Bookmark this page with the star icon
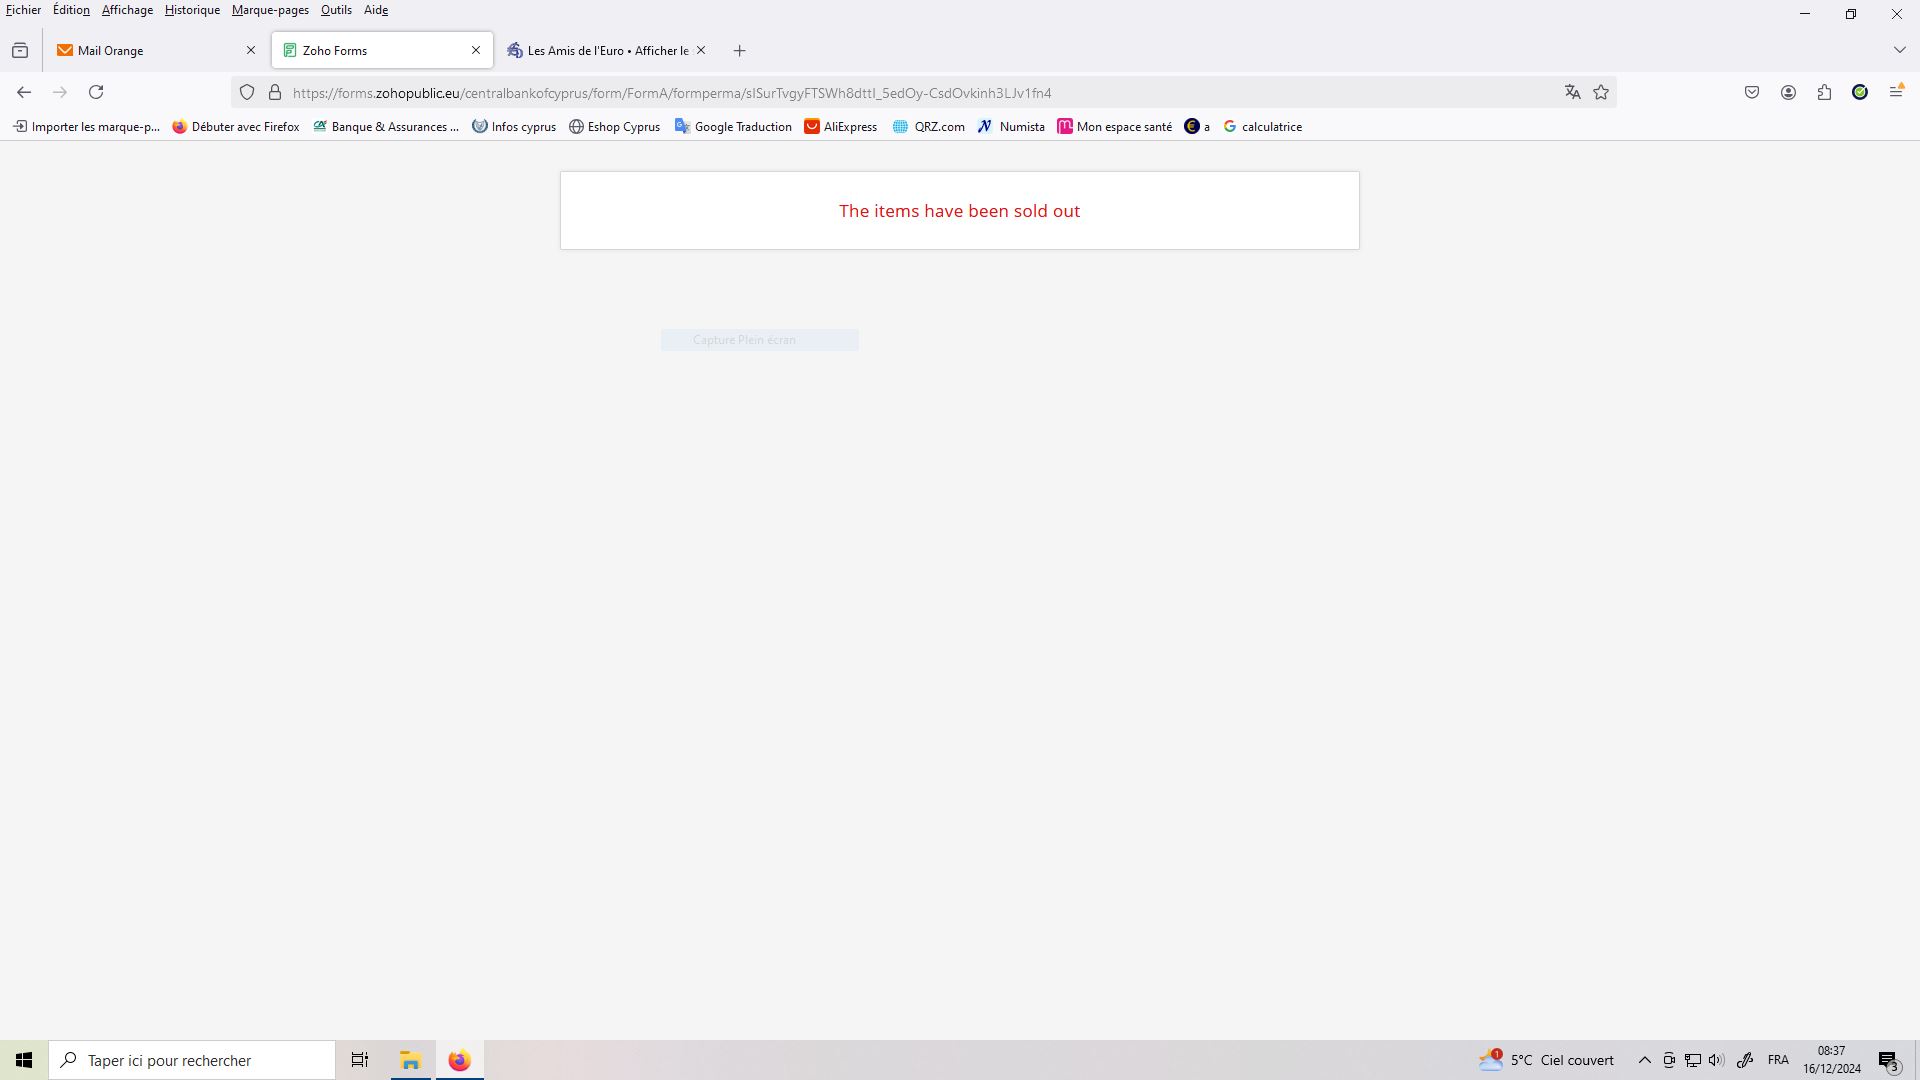Viewport: 1920px width, 1080px height. click(1601, 92)
